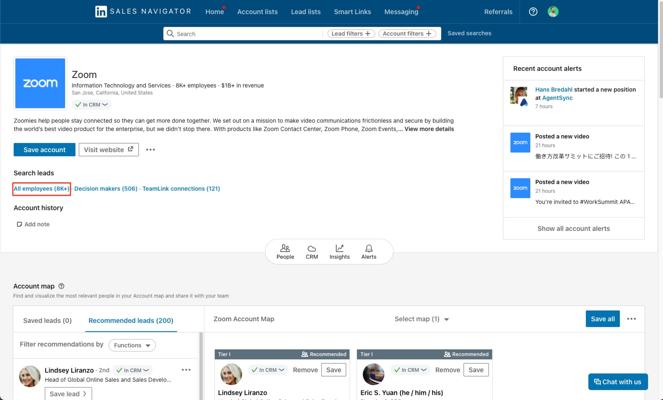Open AgentSync company link
663x400 pixels.
557,98
